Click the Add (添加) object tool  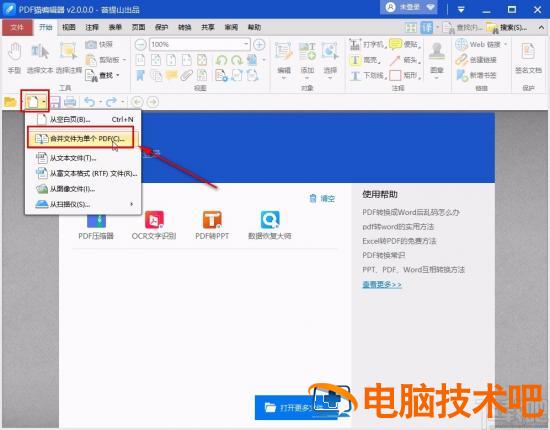click(307, 60)
